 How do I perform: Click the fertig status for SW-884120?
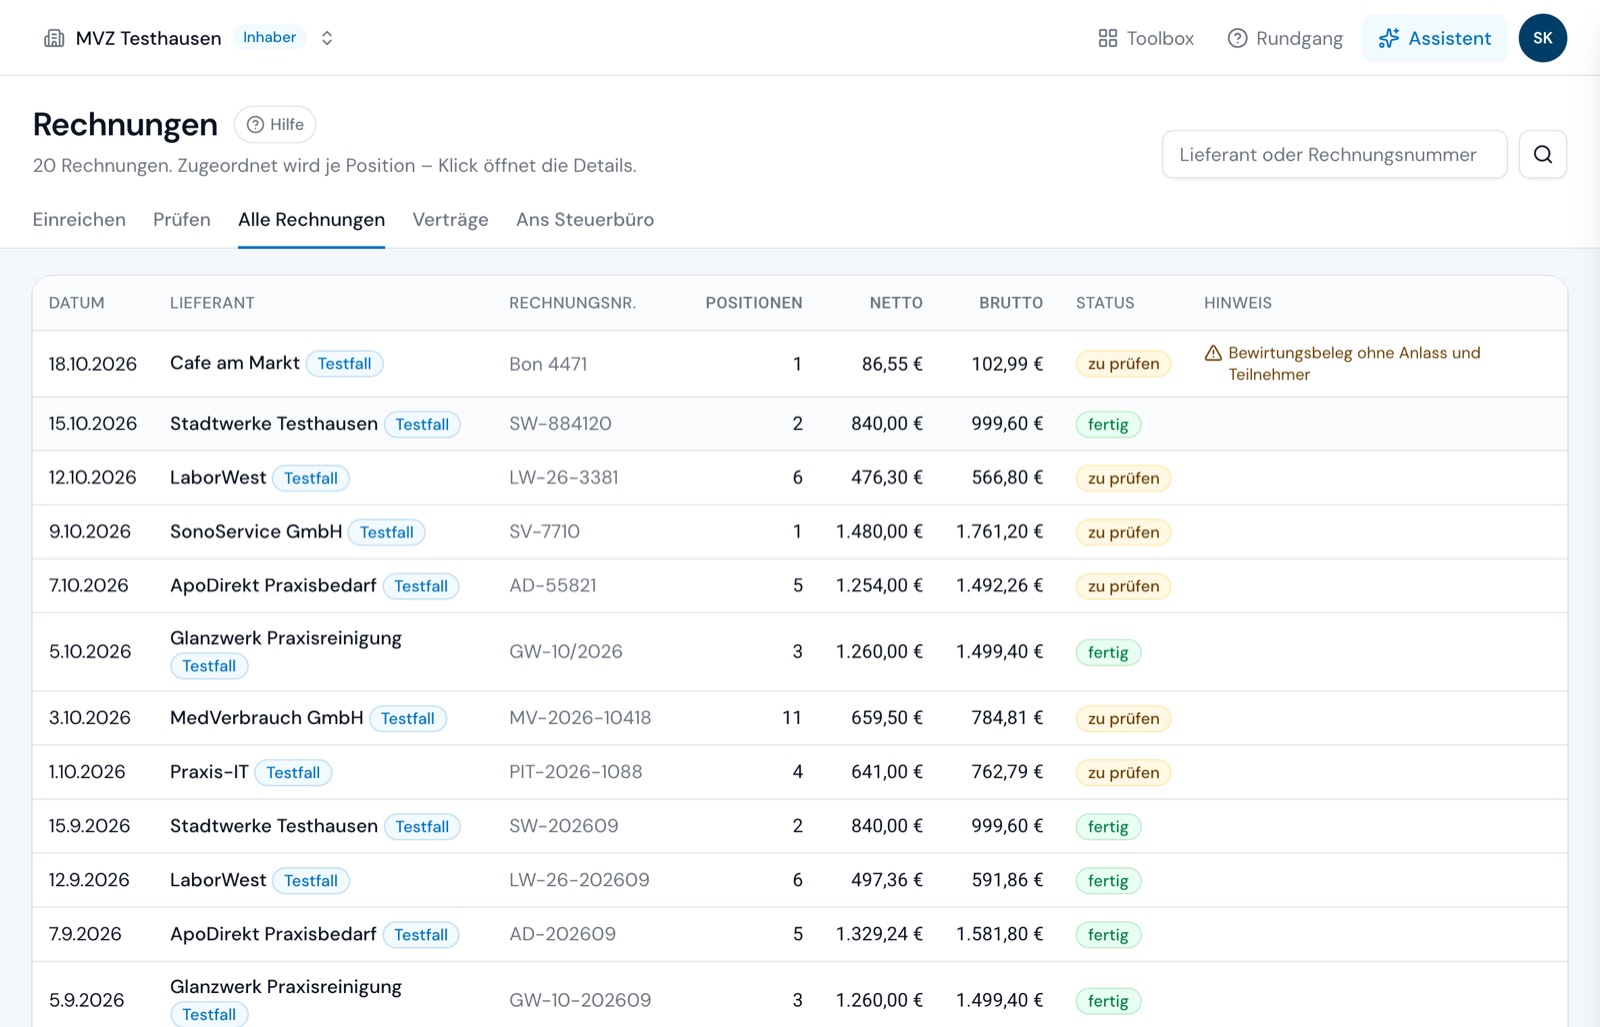tap(1108, 424)
